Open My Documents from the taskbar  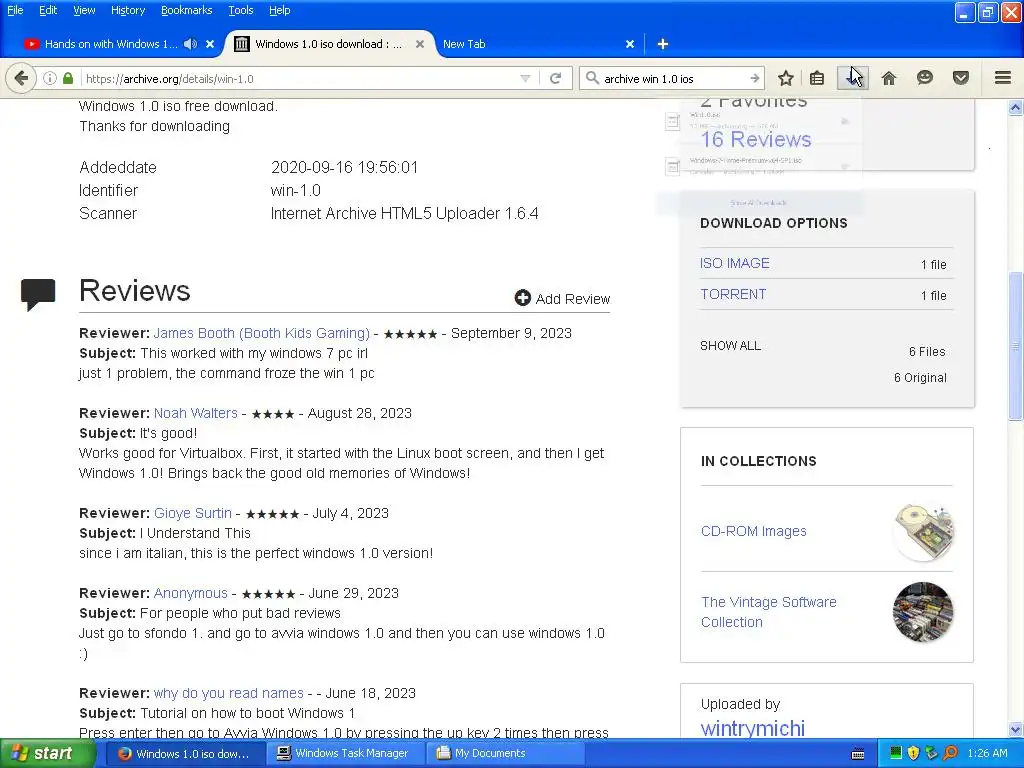pyautogui.click(x=503, y=754)
